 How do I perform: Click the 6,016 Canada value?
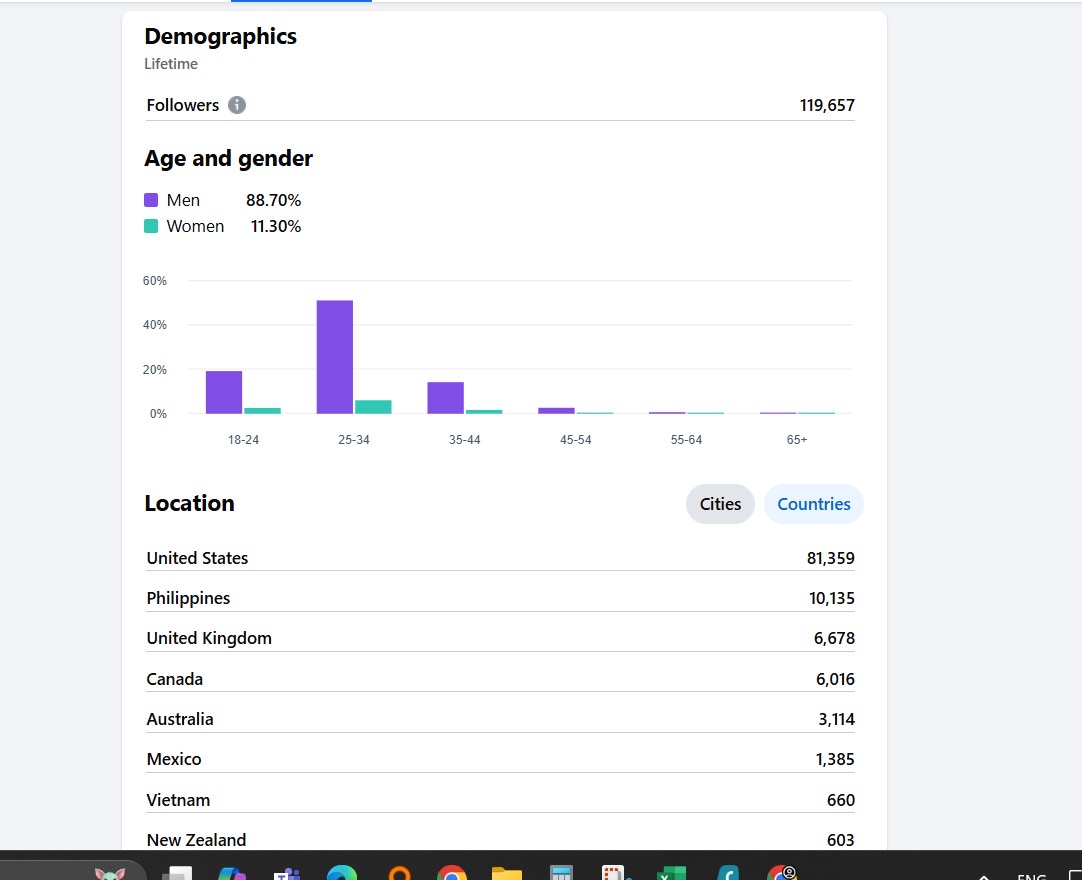click(835, 678)
